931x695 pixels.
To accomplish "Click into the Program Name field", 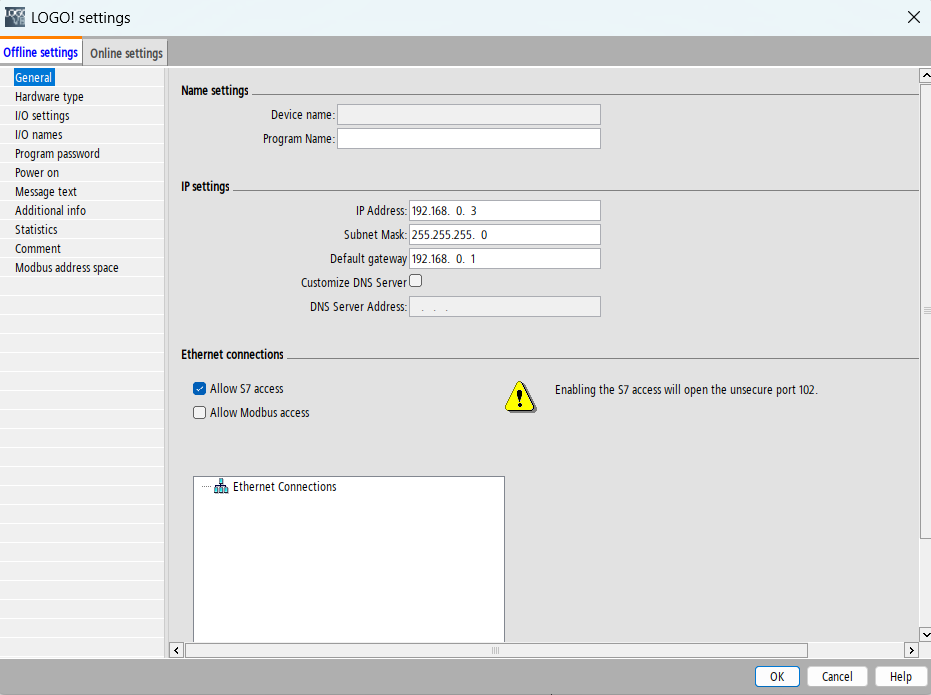I will coord(468,139).
